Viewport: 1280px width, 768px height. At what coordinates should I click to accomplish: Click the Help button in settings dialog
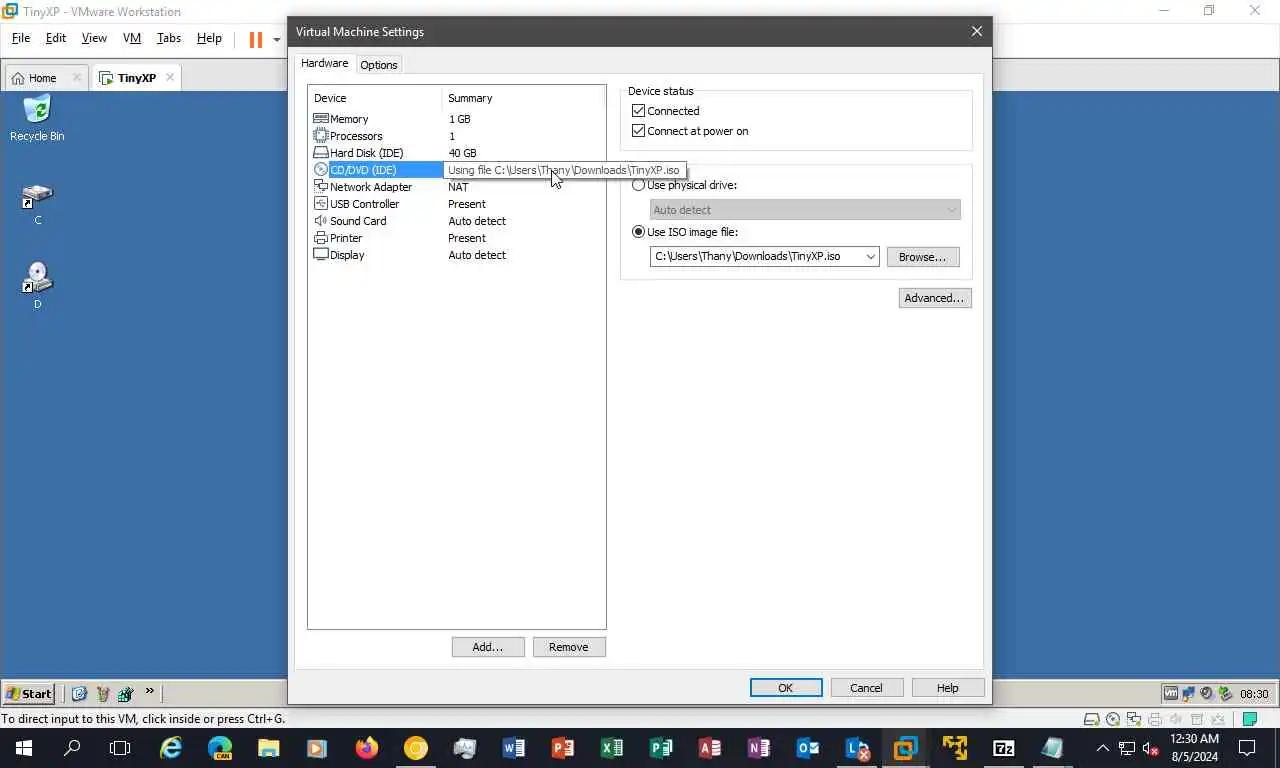coord(948,688)
